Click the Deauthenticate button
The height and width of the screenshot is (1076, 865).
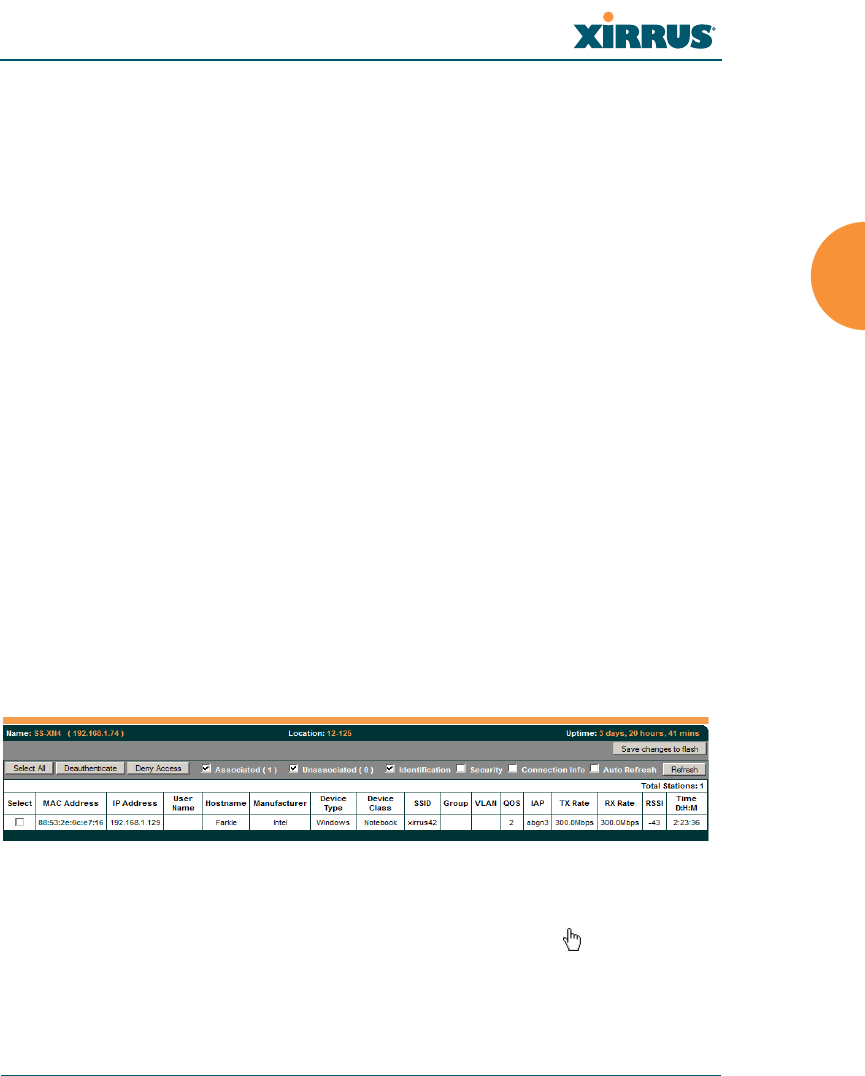[x=91, y=769]
